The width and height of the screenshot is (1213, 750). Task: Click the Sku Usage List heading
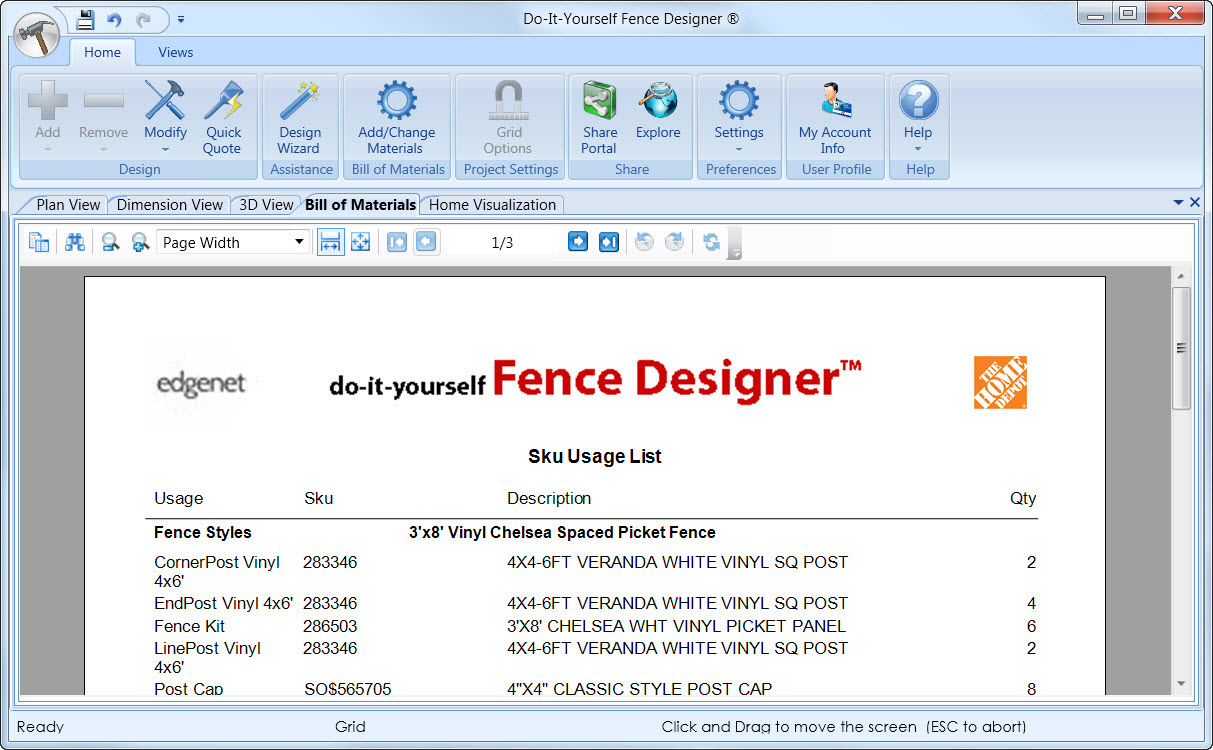pyautogui.click(x=595, y=457)
